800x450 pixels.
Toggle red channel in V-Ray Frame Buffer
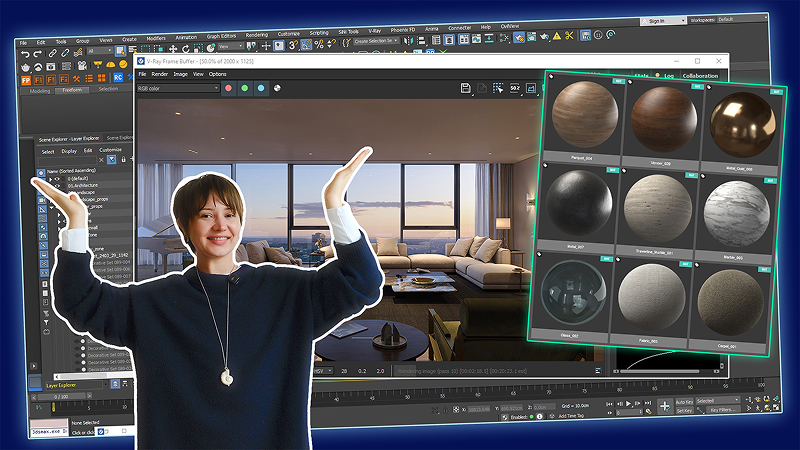pos(229,88)
